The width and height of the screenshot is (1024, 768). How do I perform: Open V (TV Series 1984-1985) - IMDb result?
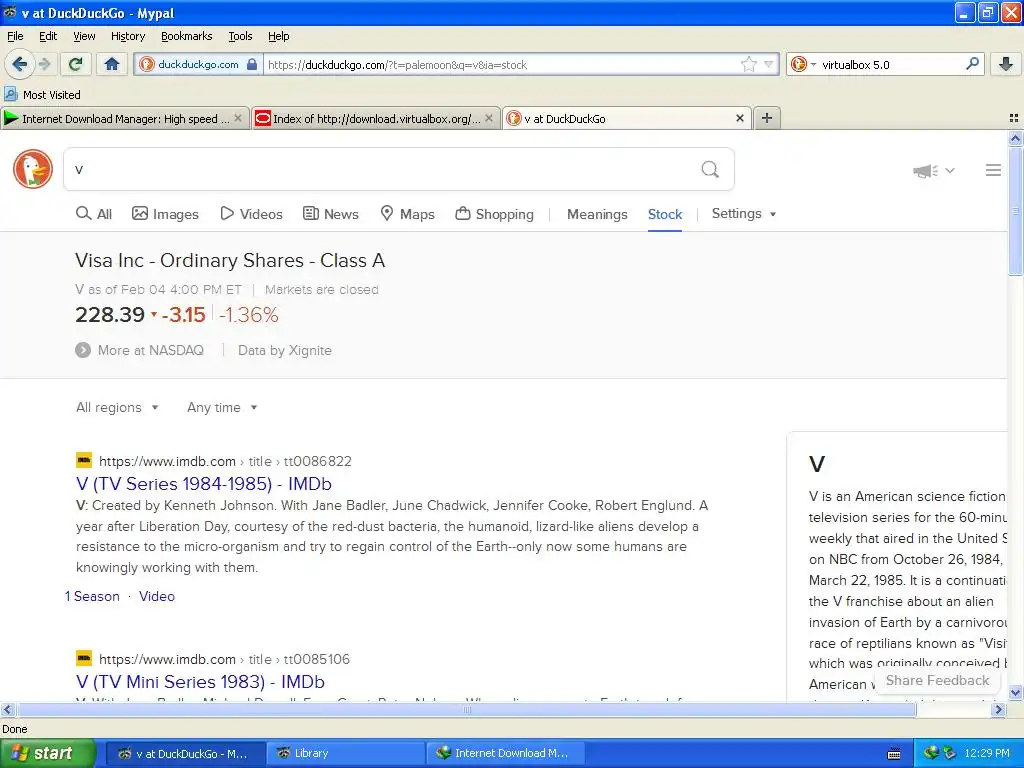(x=204, y=484)
